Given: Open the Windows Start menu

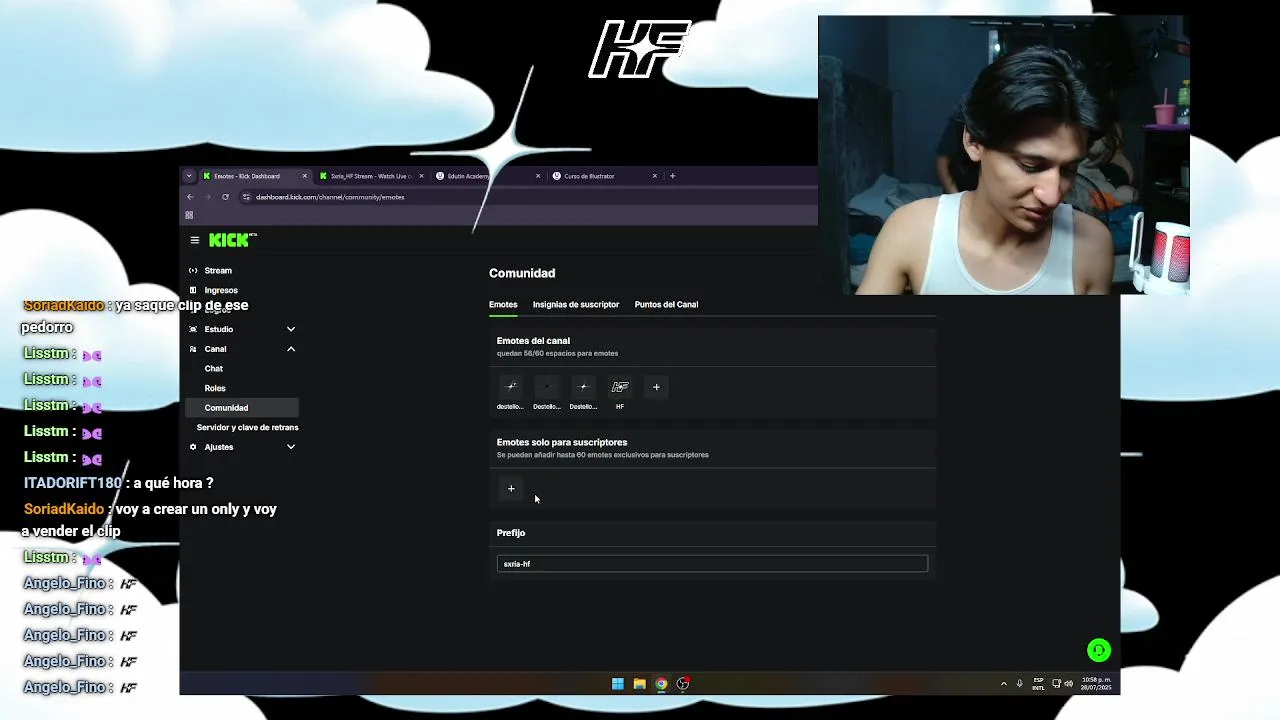Looking at the screenshot, I should point(617,684).
